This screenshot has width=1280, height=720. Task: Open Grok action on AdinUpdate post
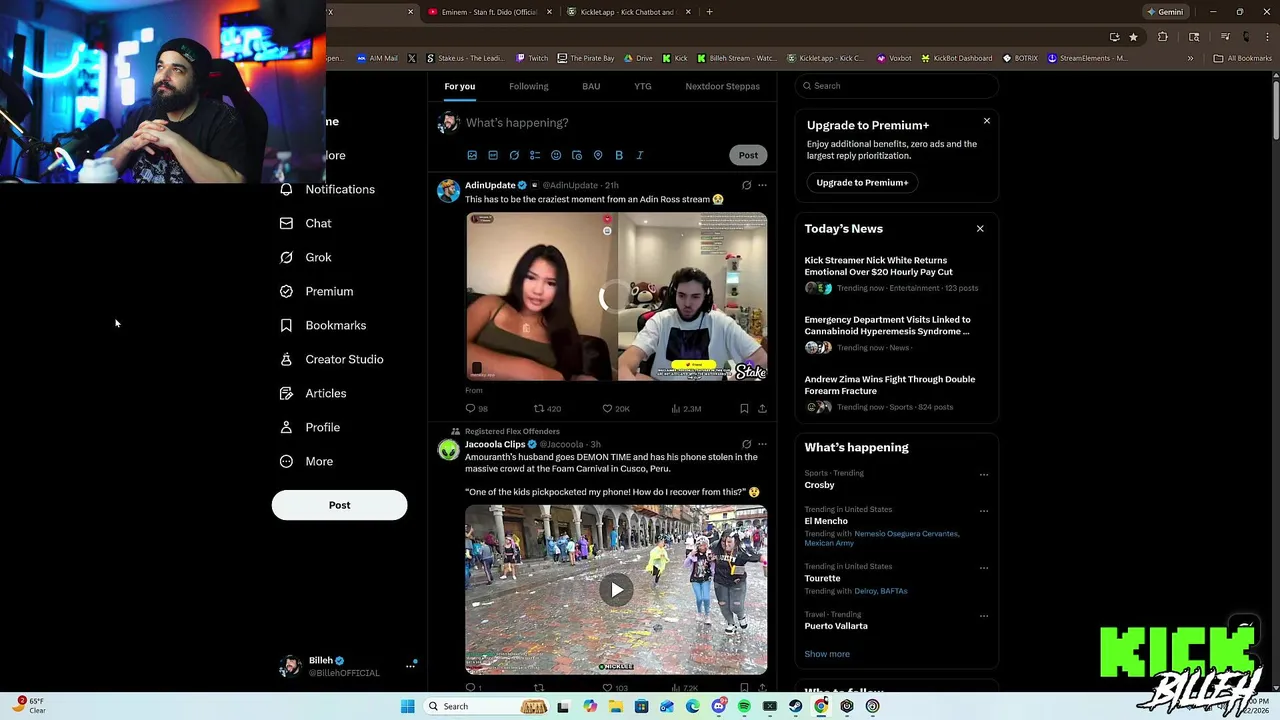click(746, 185)
